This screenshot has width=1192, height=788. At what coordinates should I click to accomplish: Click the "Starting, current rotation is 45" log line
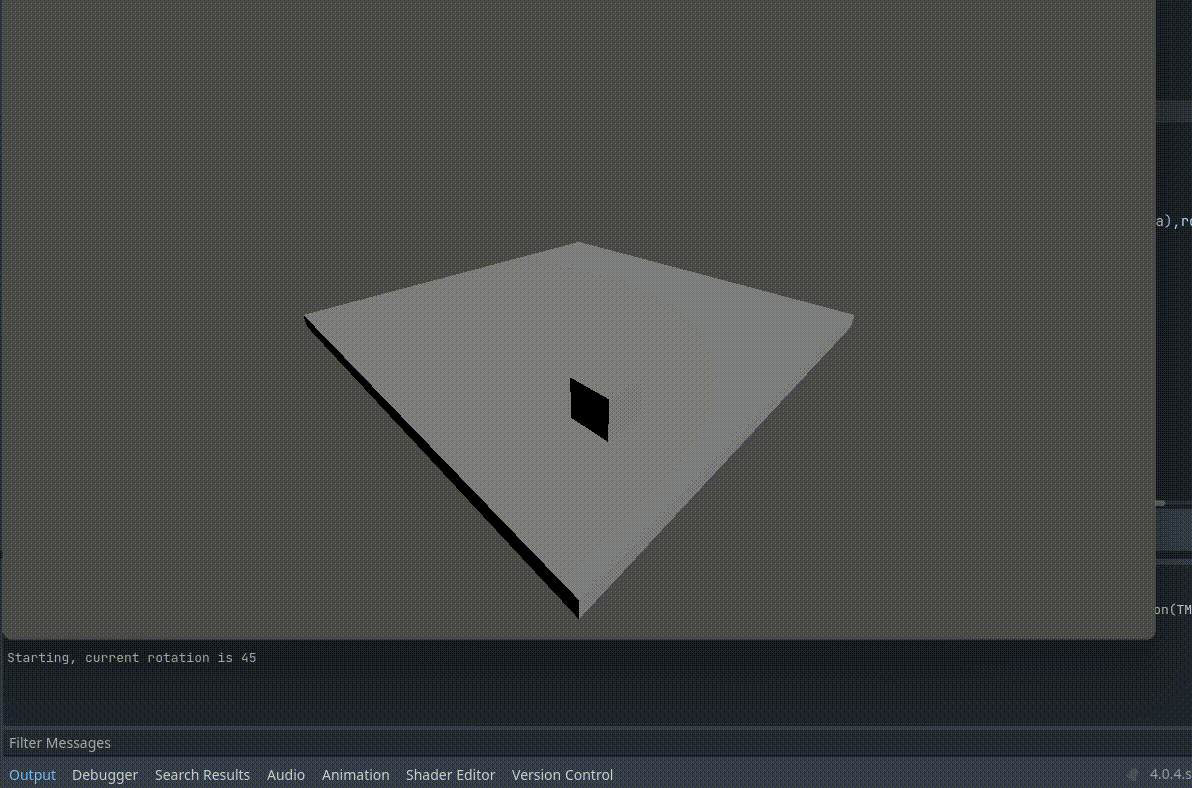pyautogui.click(x=131, y=658)
